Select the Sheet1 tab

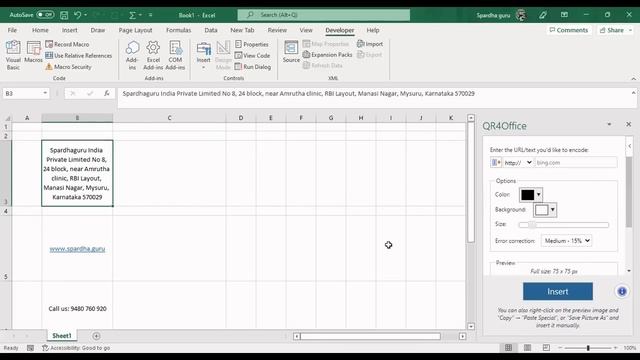(62, 336)
